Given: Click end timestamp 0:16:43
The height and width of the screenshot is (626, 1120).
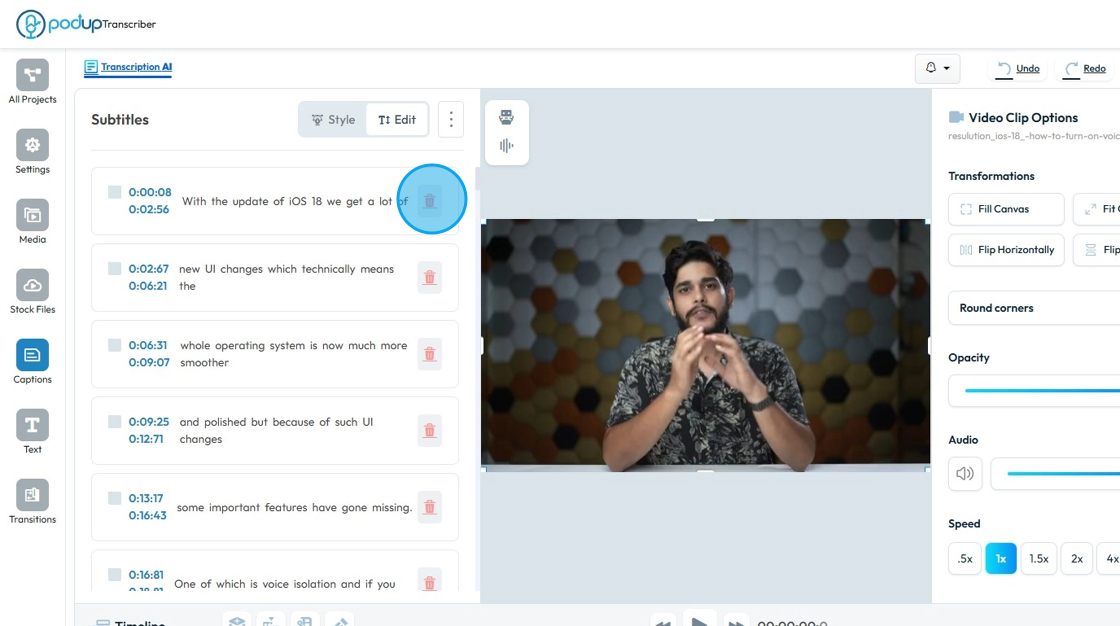Looking at the screenshot, I should [x=147, y=515].
